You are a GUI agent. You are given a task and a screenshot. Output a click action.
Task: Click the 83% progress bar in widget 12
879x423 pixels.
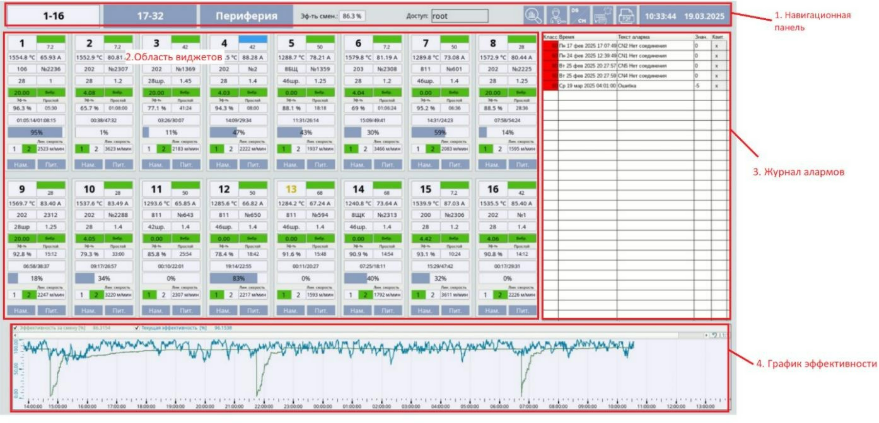pos(238,278)
